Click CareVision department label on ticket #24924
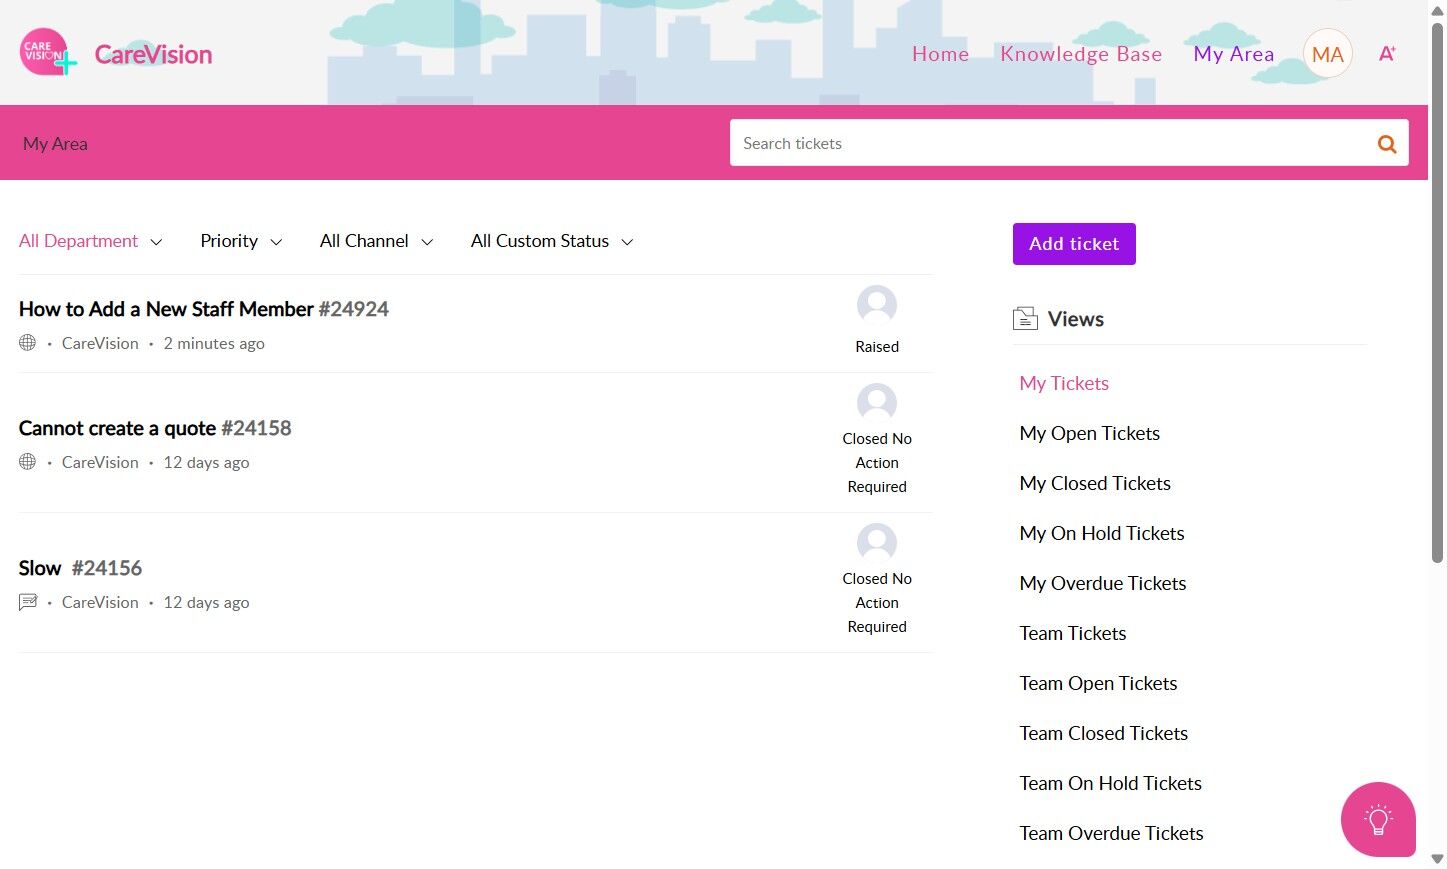1447x869 pixels. [100, 343]
